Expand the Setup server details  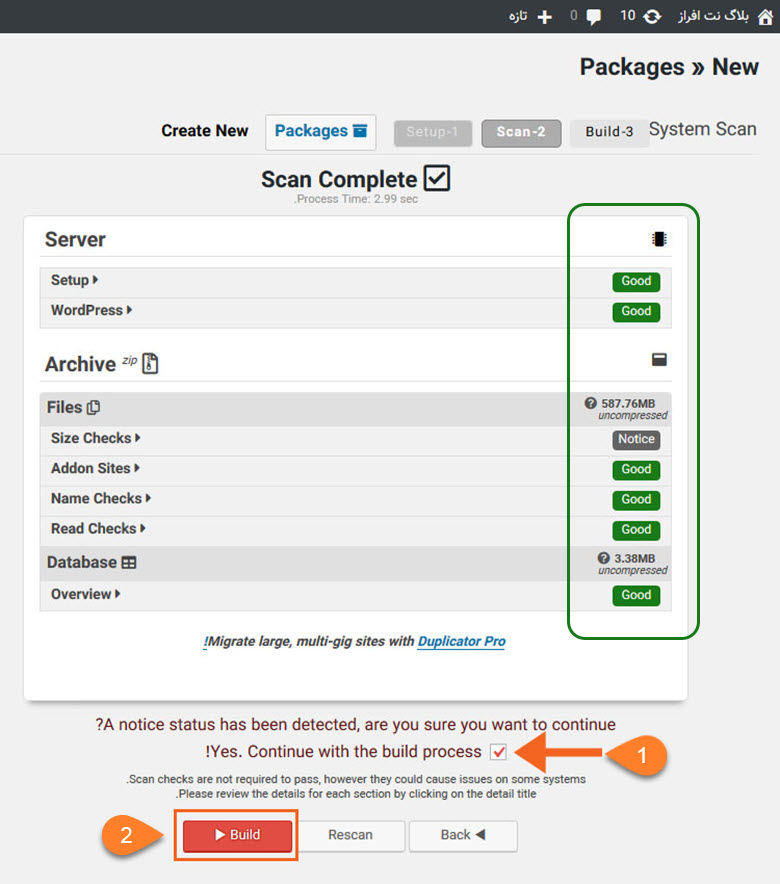74,280
